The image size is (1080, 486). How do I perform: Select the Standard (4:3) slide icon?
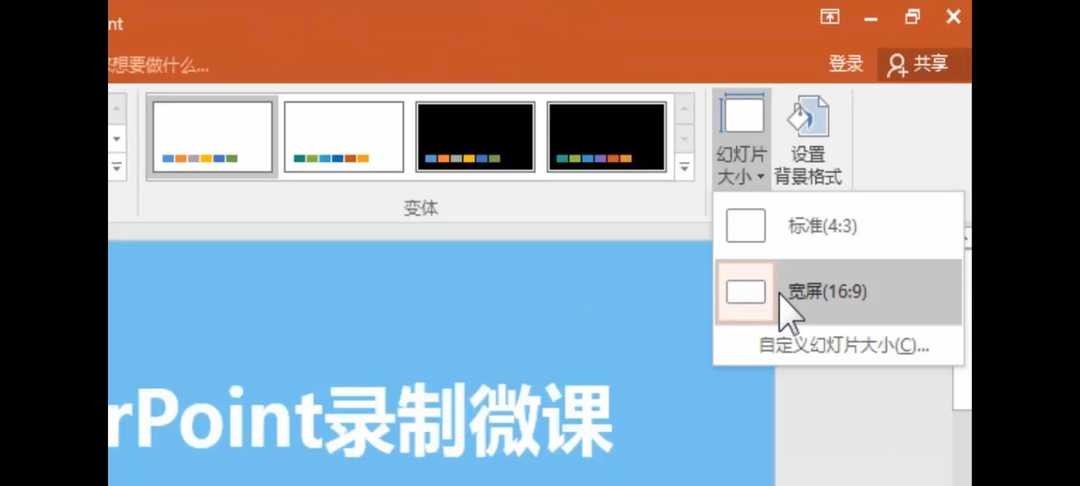[745, 226]
